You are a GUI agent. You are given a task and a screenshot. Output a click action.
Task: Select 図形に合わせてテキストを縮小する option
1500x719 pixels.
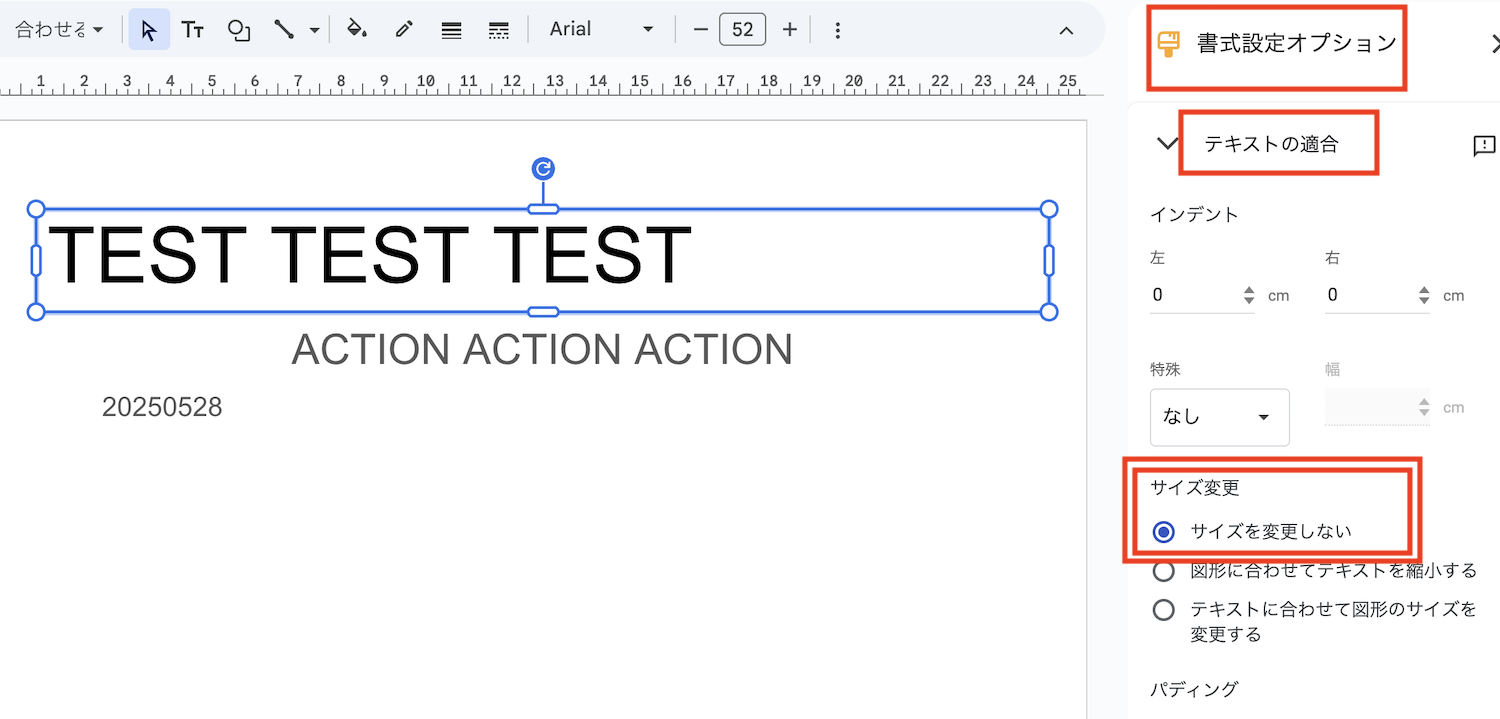coord(1163,571)
